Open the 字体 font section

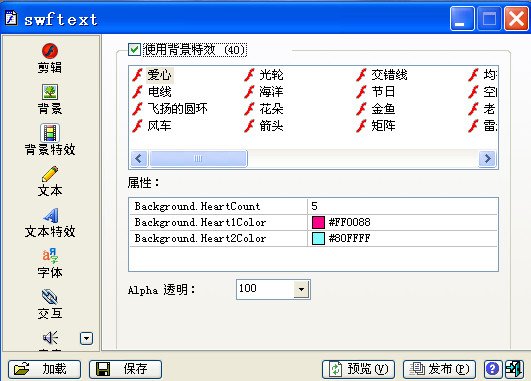pyautogui.click(x=50, y=263)
